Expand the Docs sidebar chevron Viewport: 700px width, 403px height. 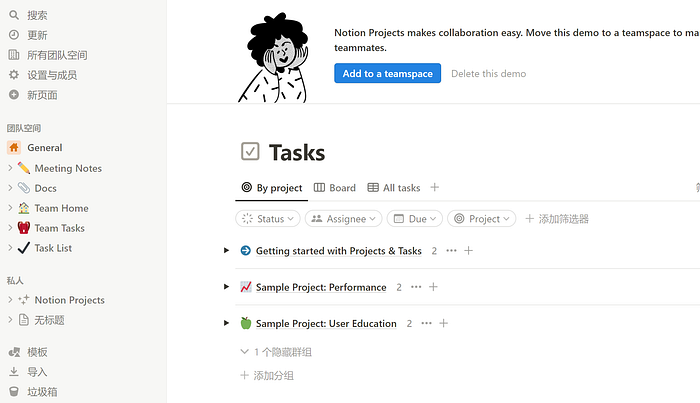(x=10, y=188)
